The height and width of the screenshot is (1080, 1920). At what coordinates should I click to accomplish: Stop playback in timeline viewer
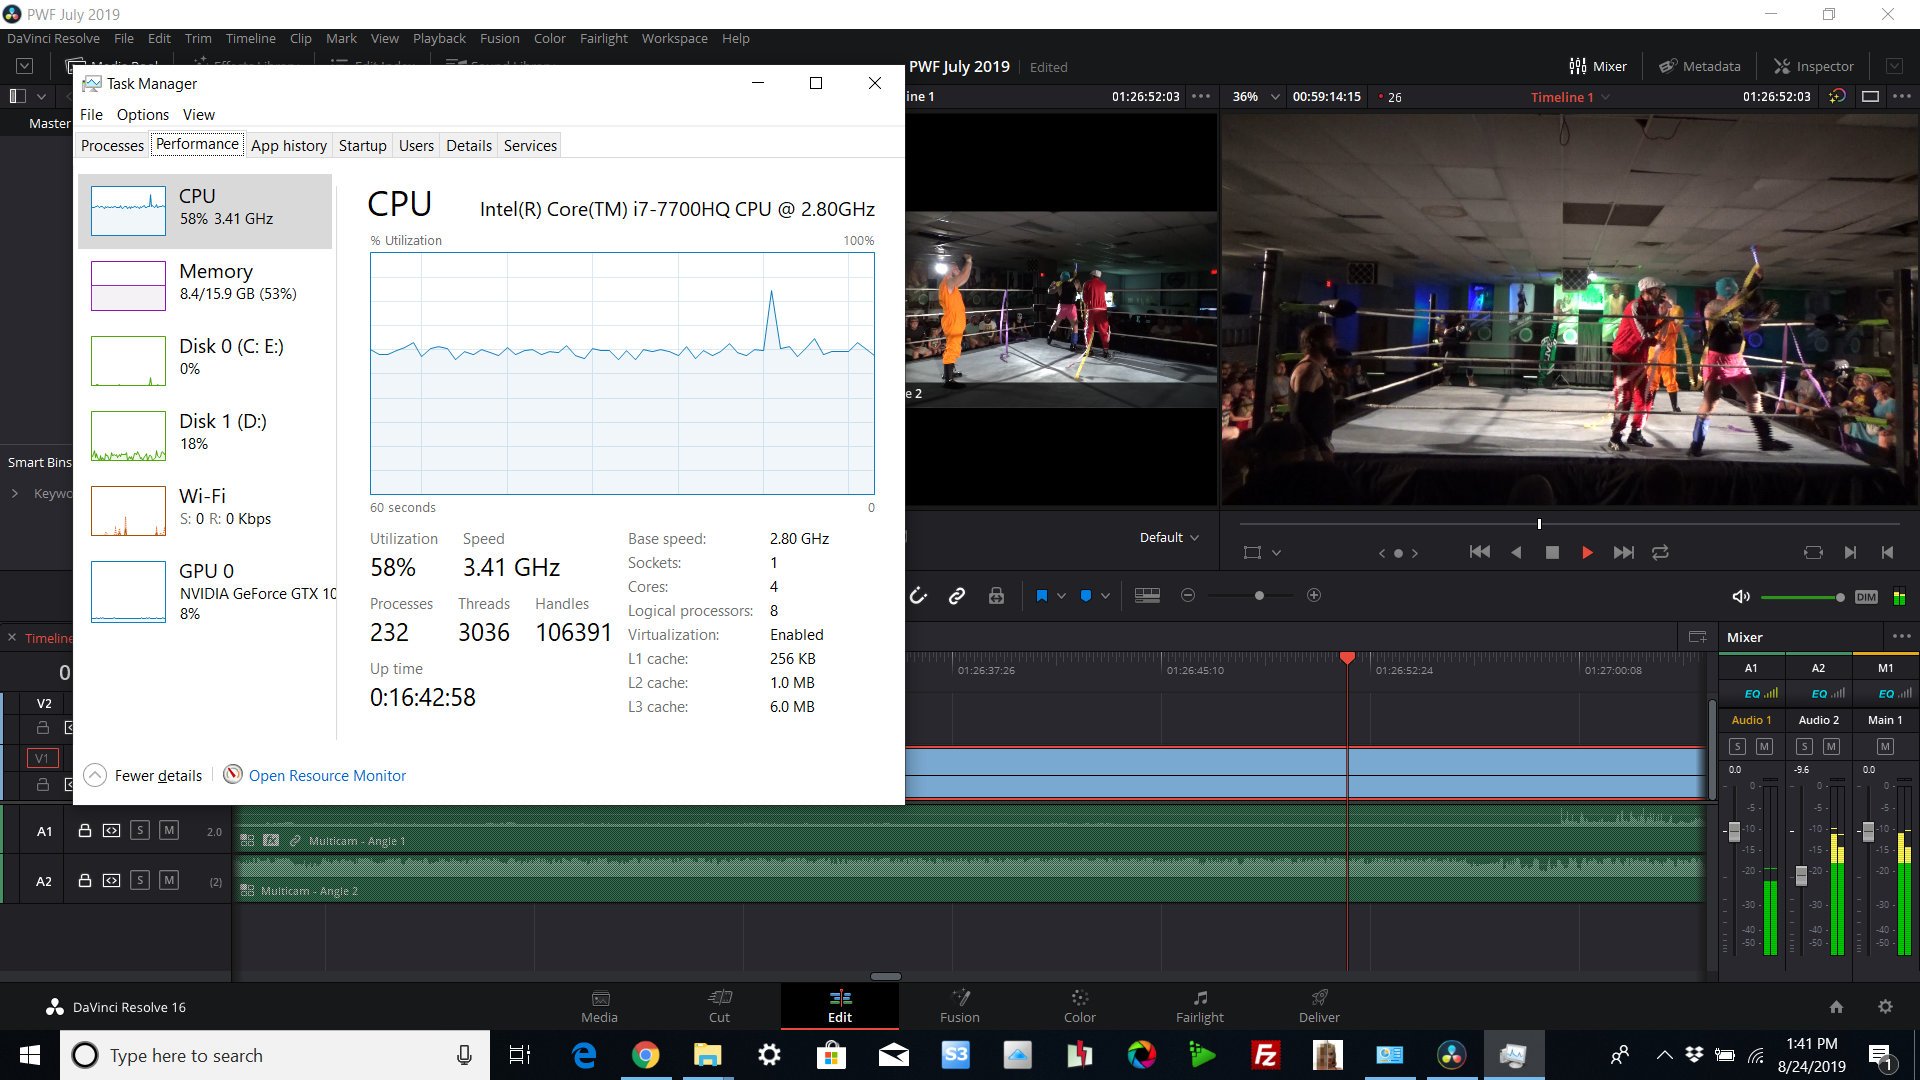(x=1552, y=552)
